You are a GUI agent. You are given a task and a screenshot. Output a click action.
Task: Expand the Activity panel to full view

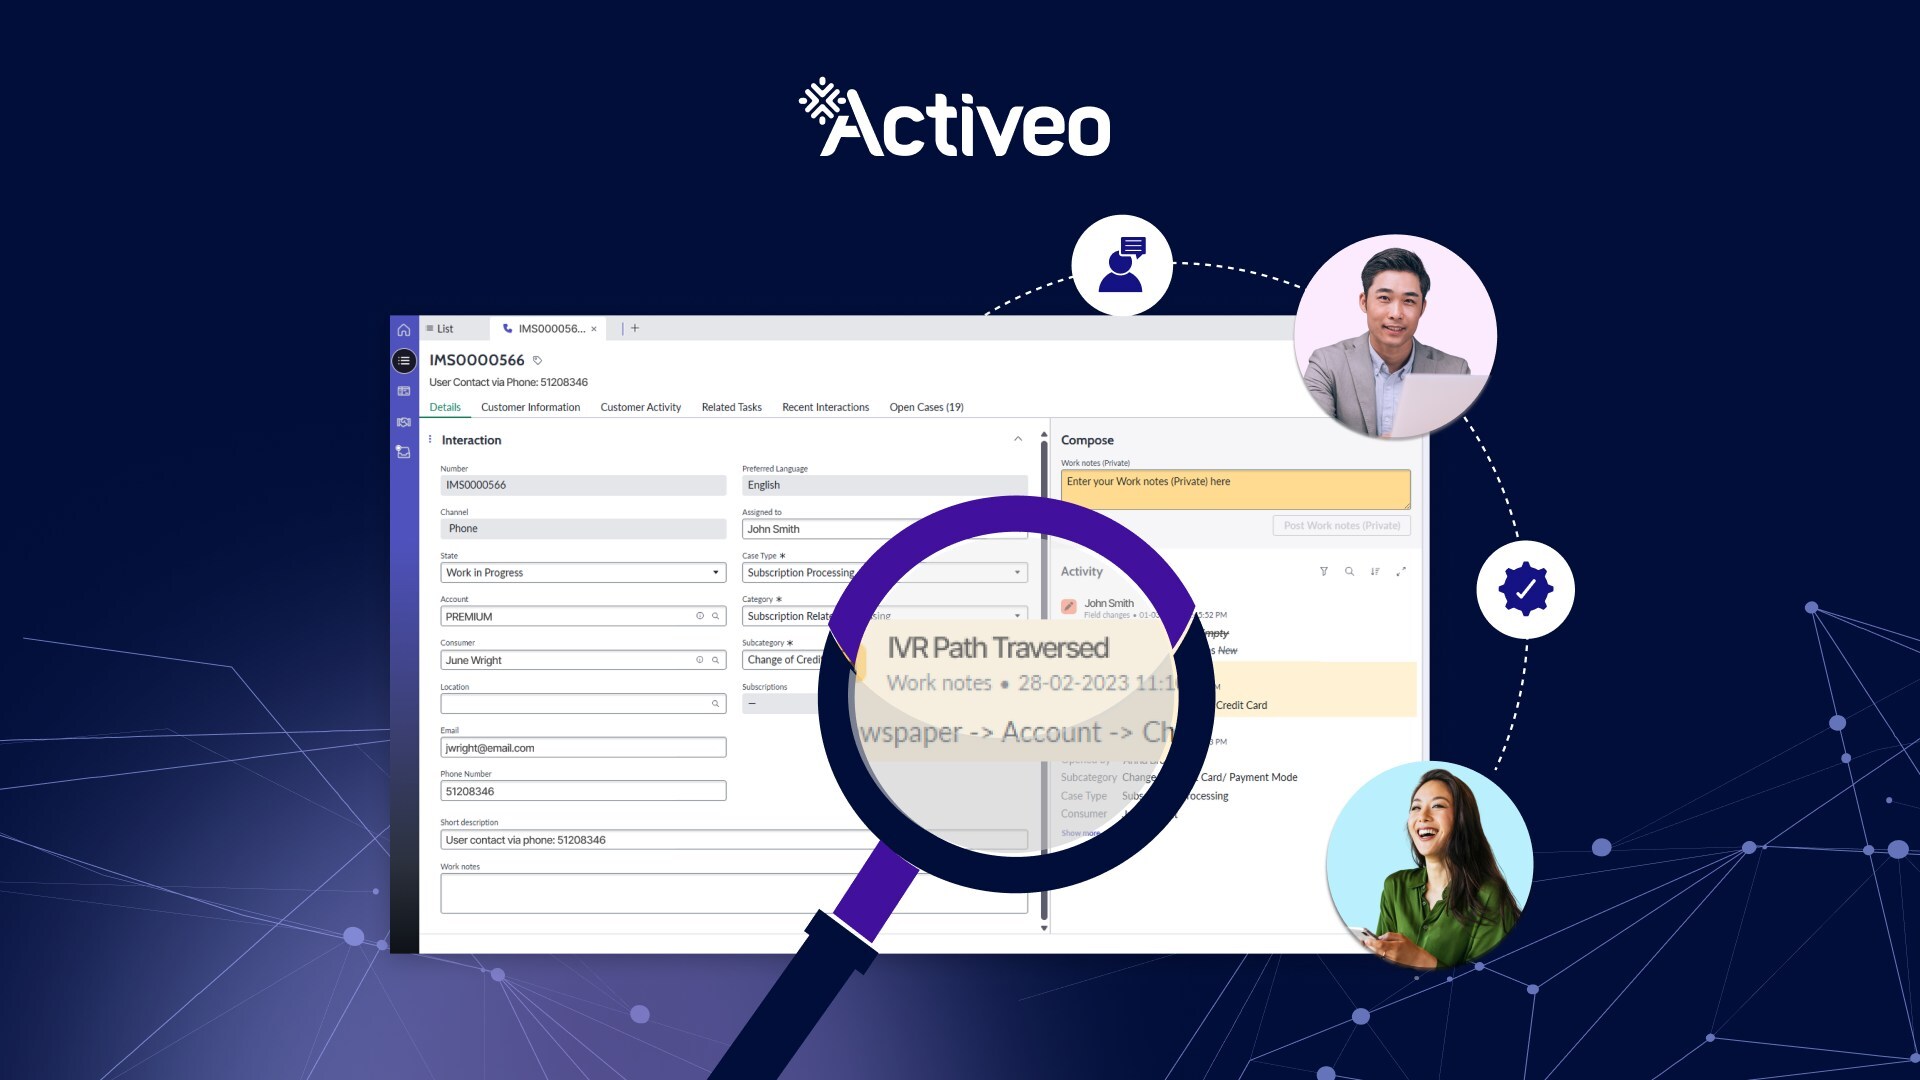point(1401,572)
